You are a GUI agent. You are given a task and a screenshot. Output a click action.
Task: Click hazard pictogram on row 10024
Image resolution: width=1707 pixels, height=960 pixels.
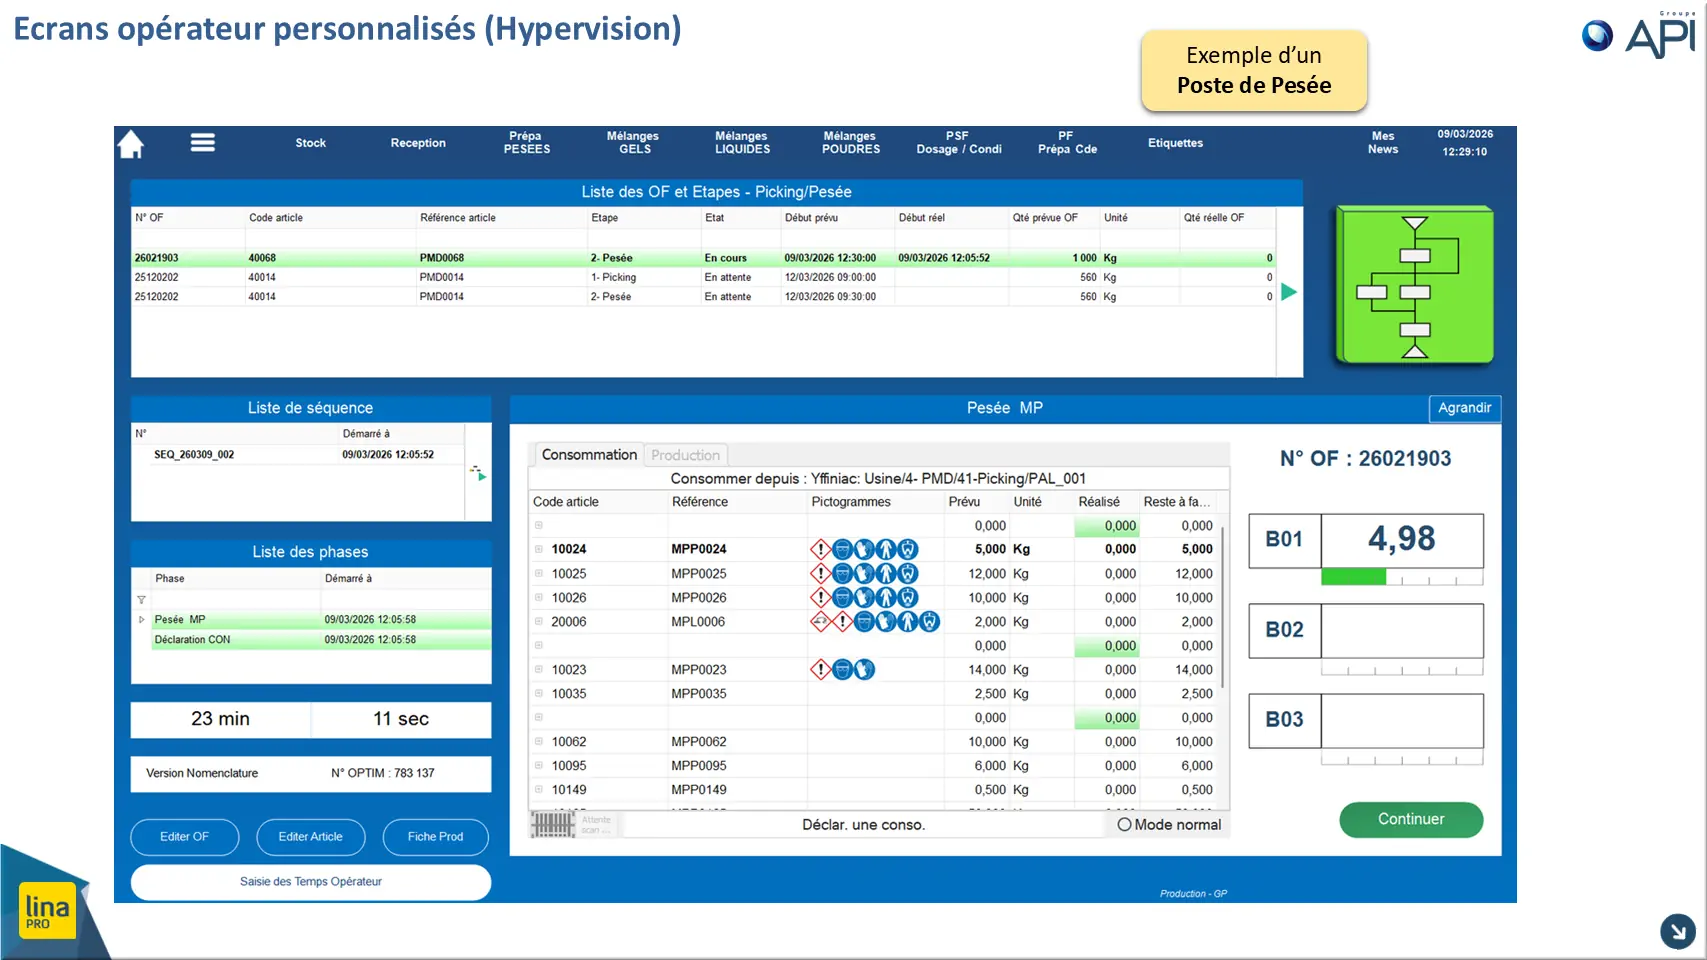point(820,549)
